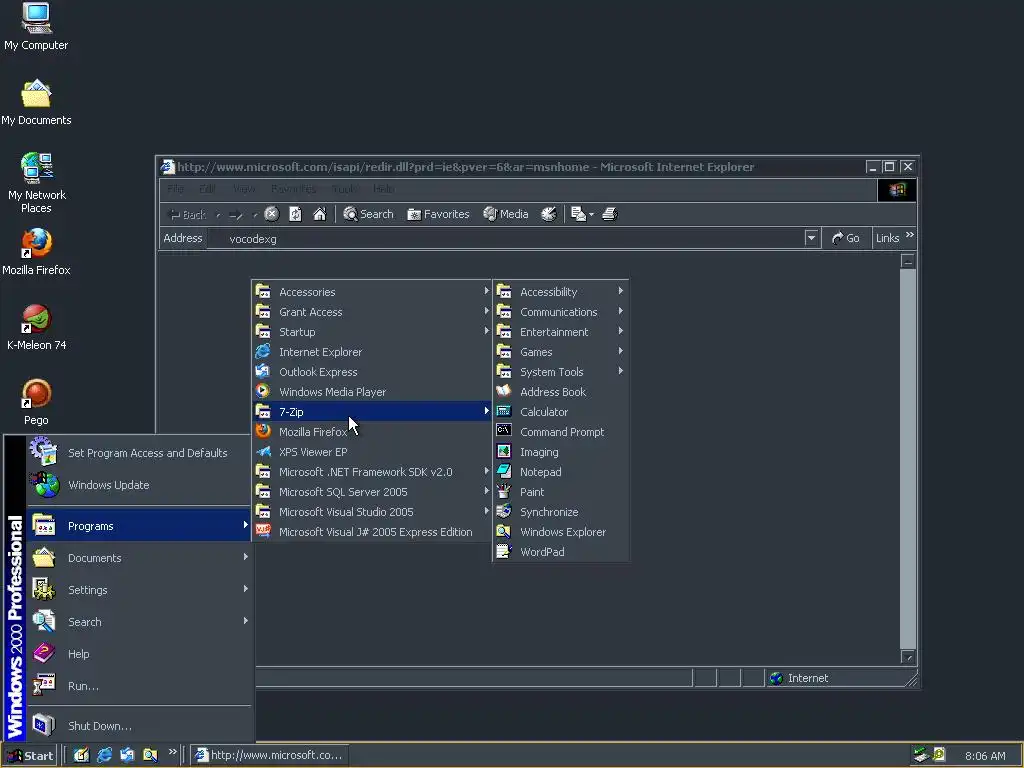Launch Mozilla Firefox from Programs menu

click(x=372, y=432)
